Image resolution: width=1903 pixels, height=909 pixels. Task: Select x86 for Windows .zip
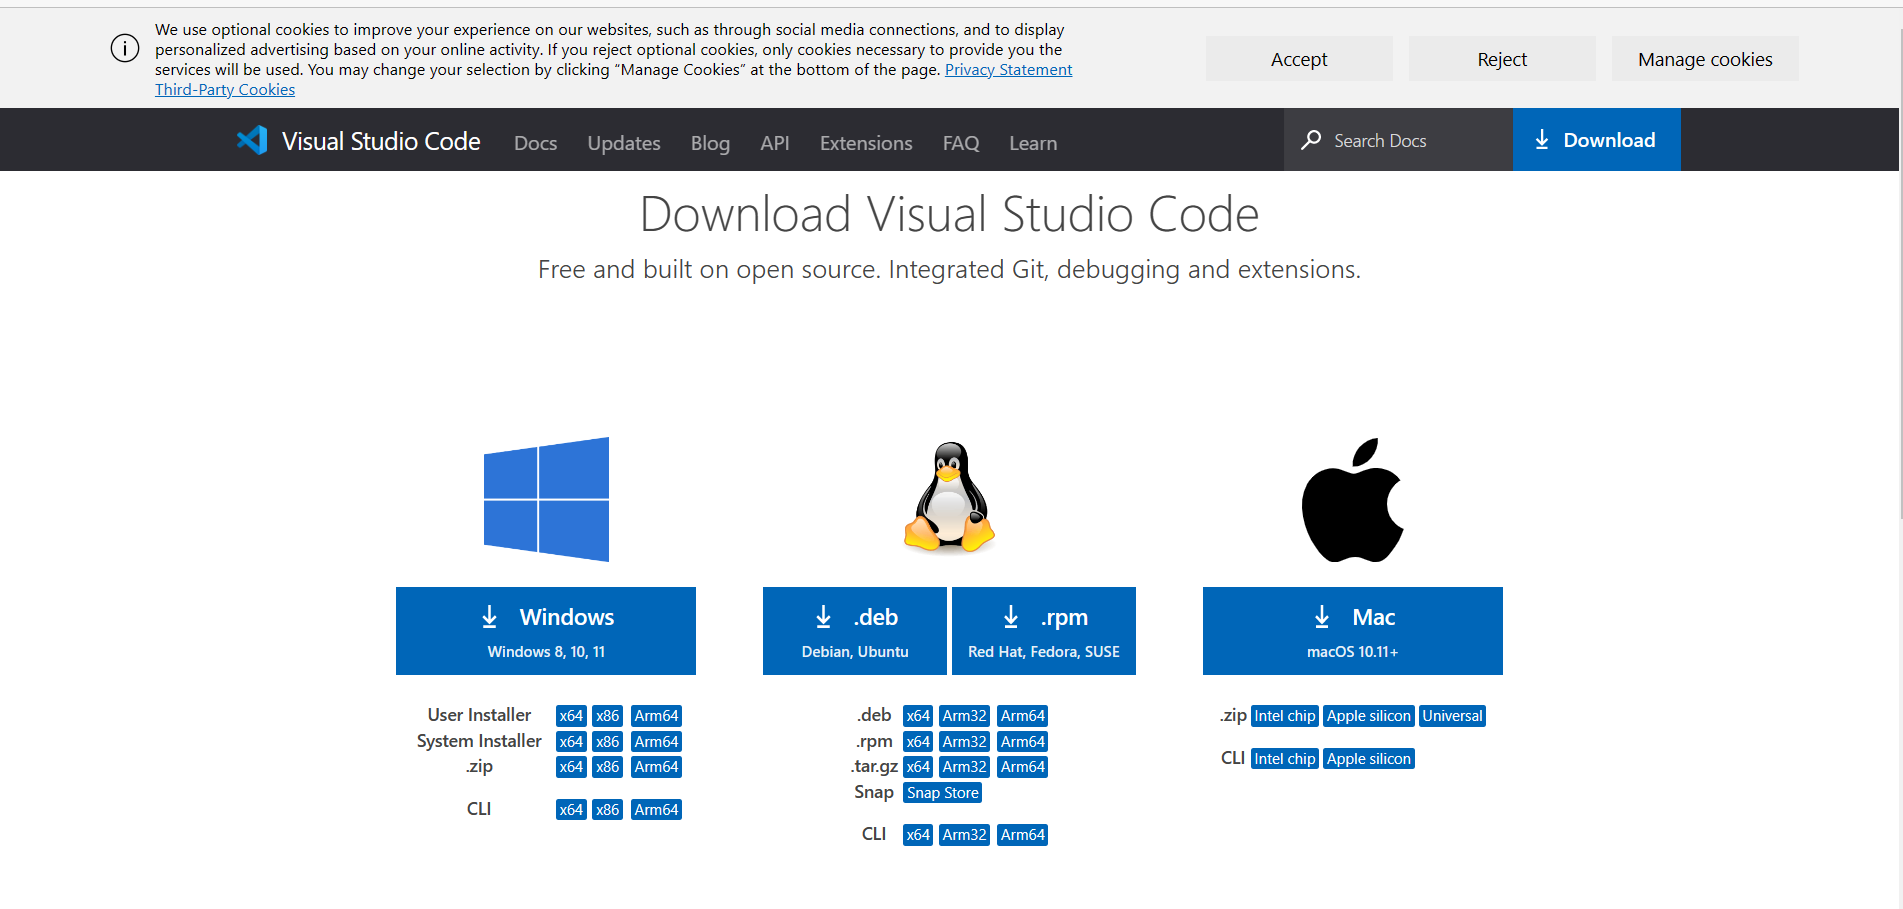[608, 767]
